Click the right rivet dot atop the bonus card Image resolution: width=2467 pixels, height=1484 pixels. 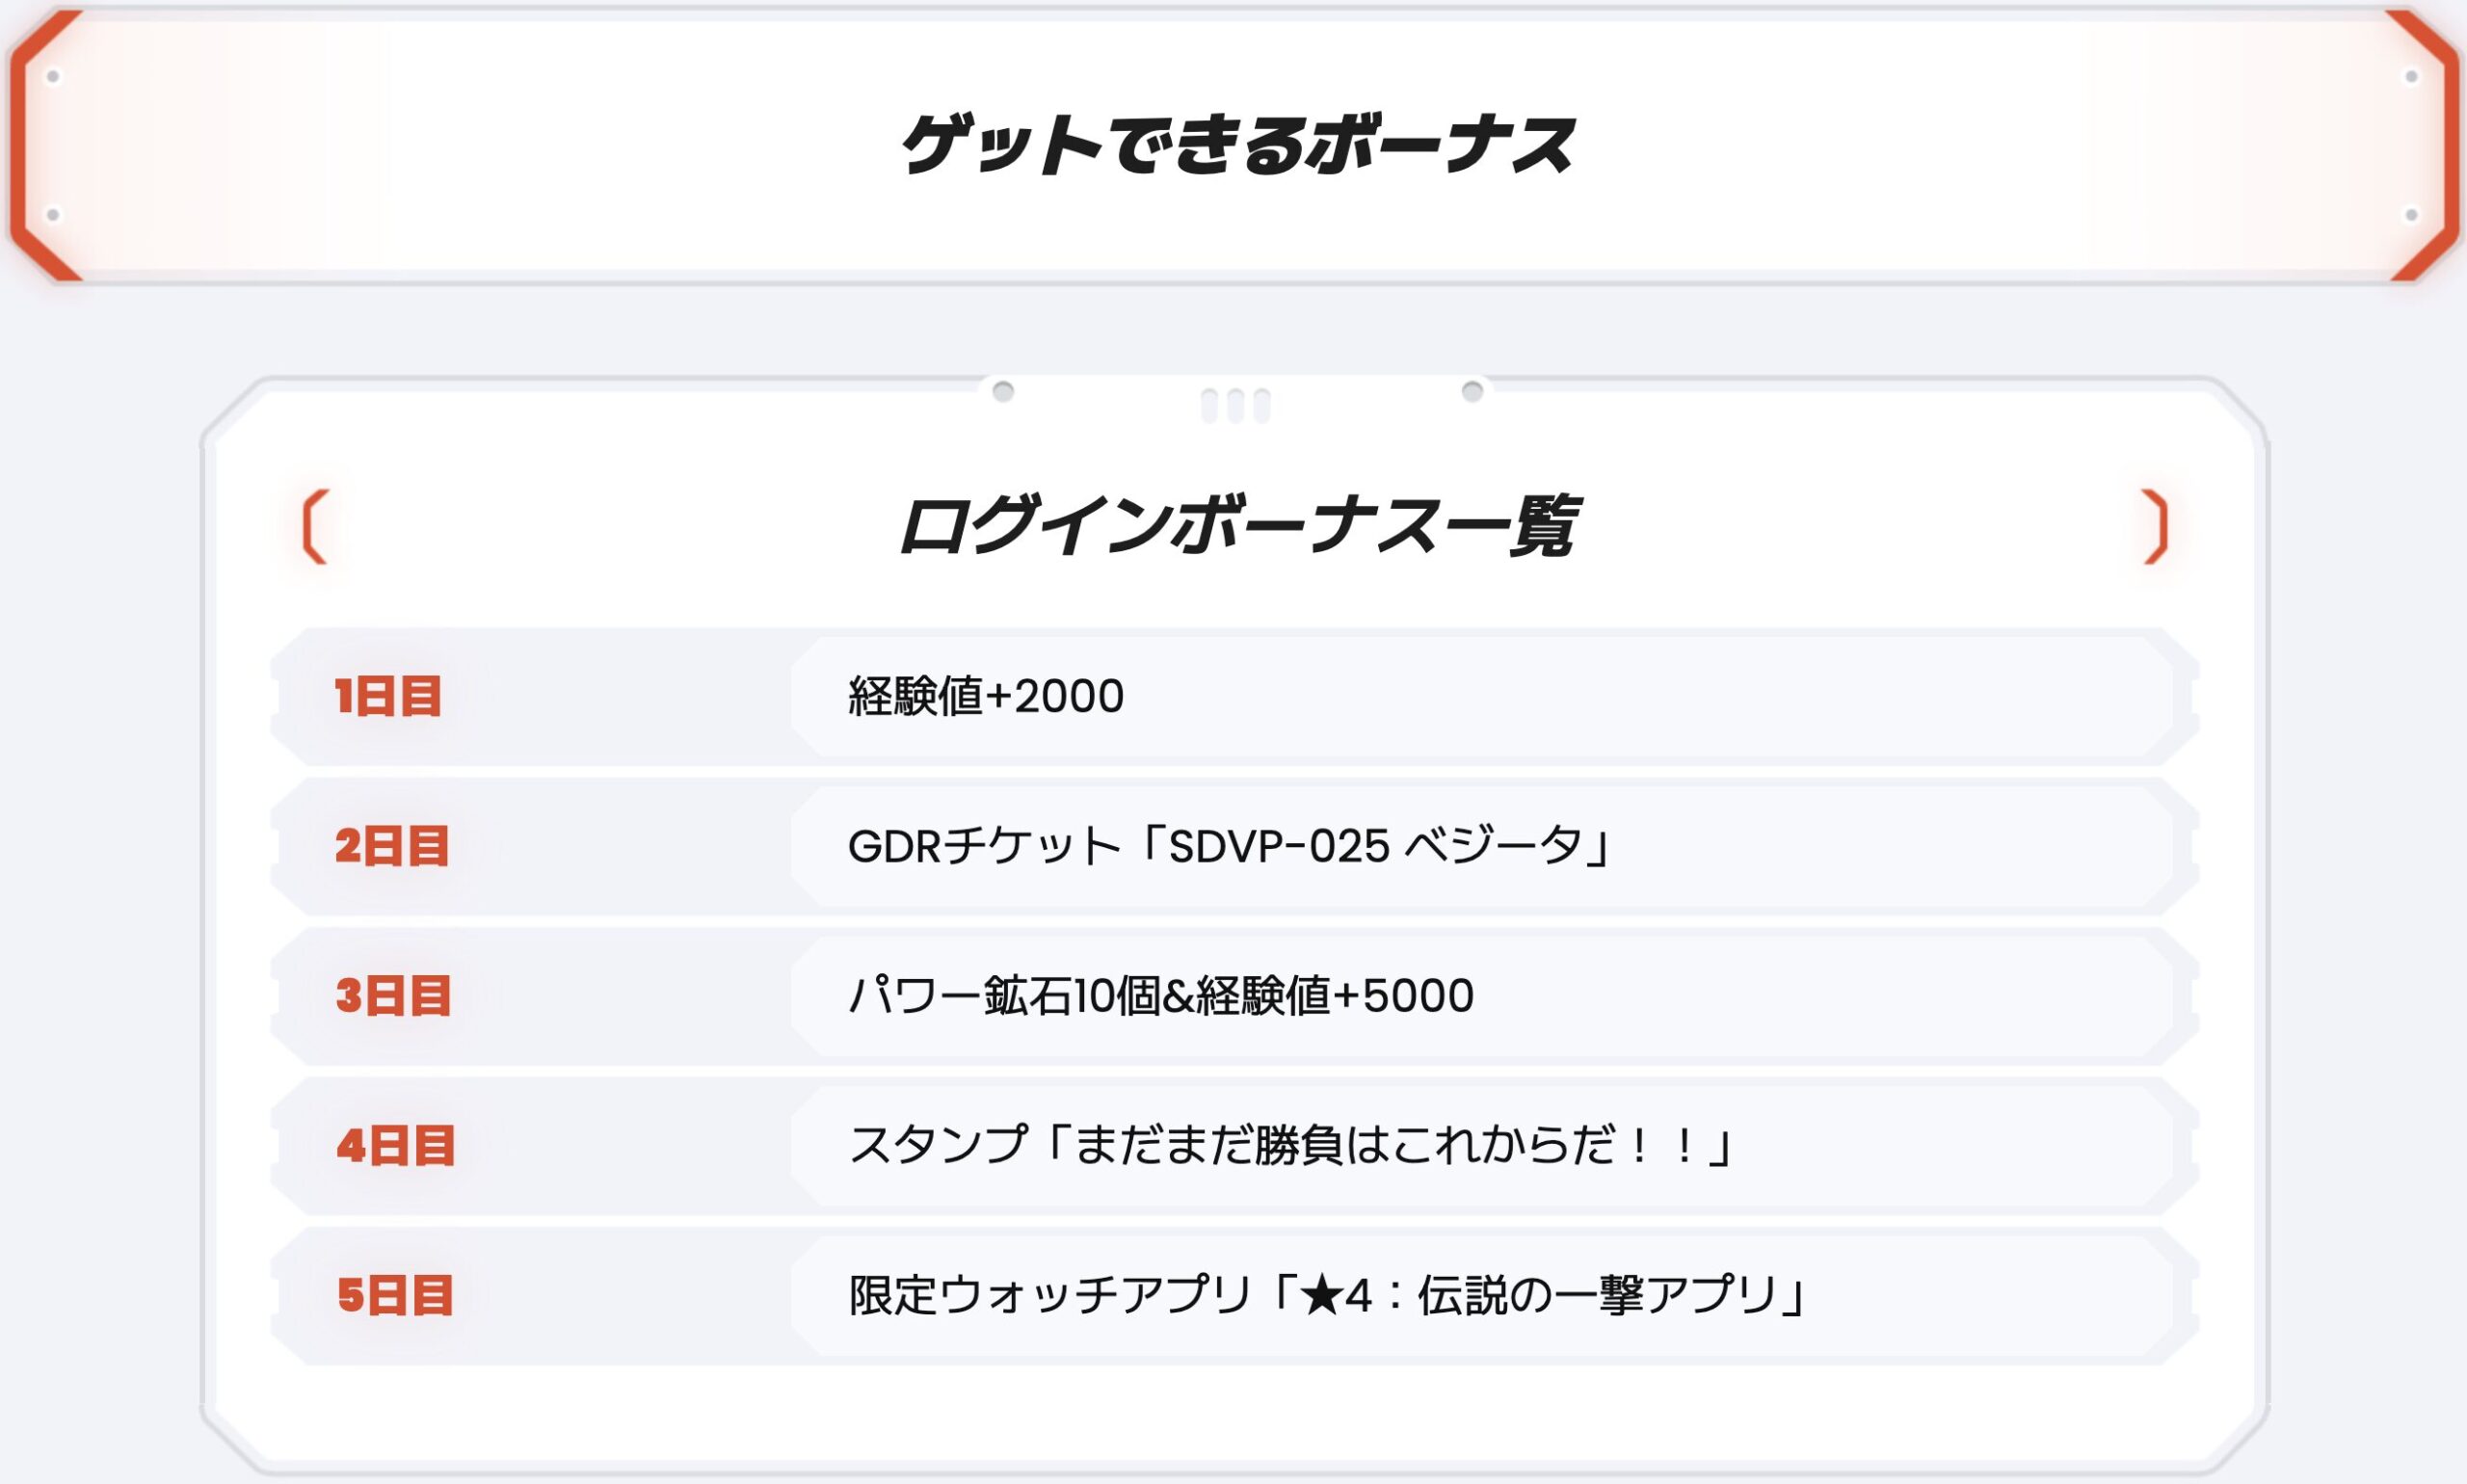pyautogui.click(x=1472, y=391)
